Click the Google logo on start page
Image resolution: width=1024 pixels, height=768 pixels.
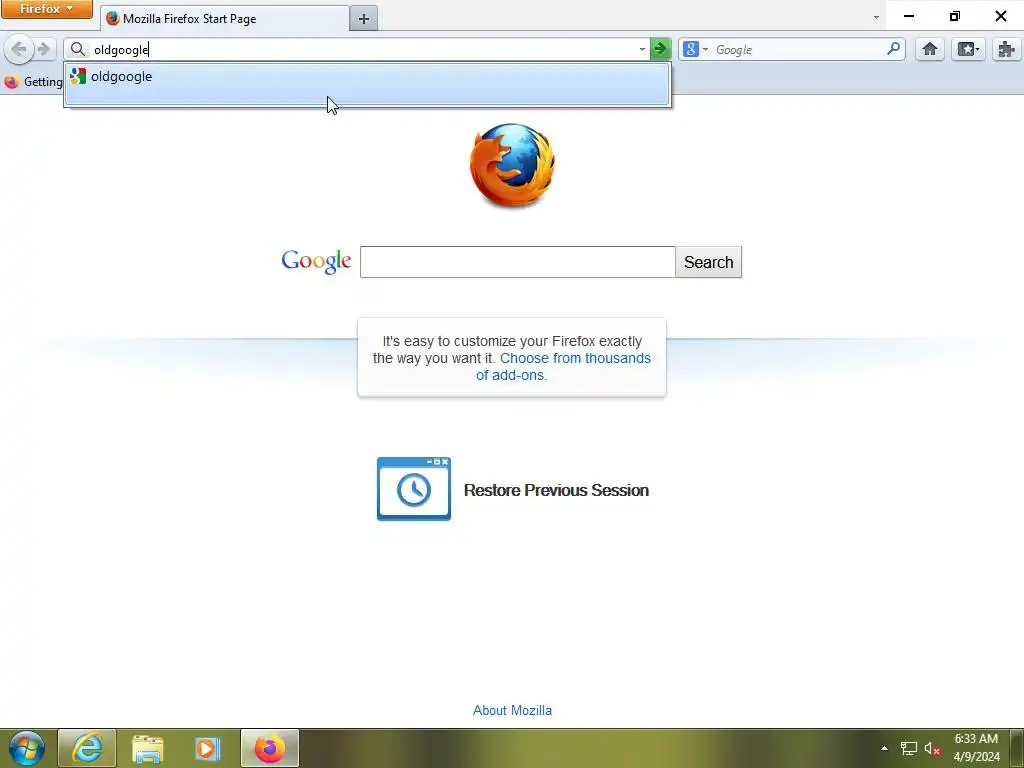(316, 261)
